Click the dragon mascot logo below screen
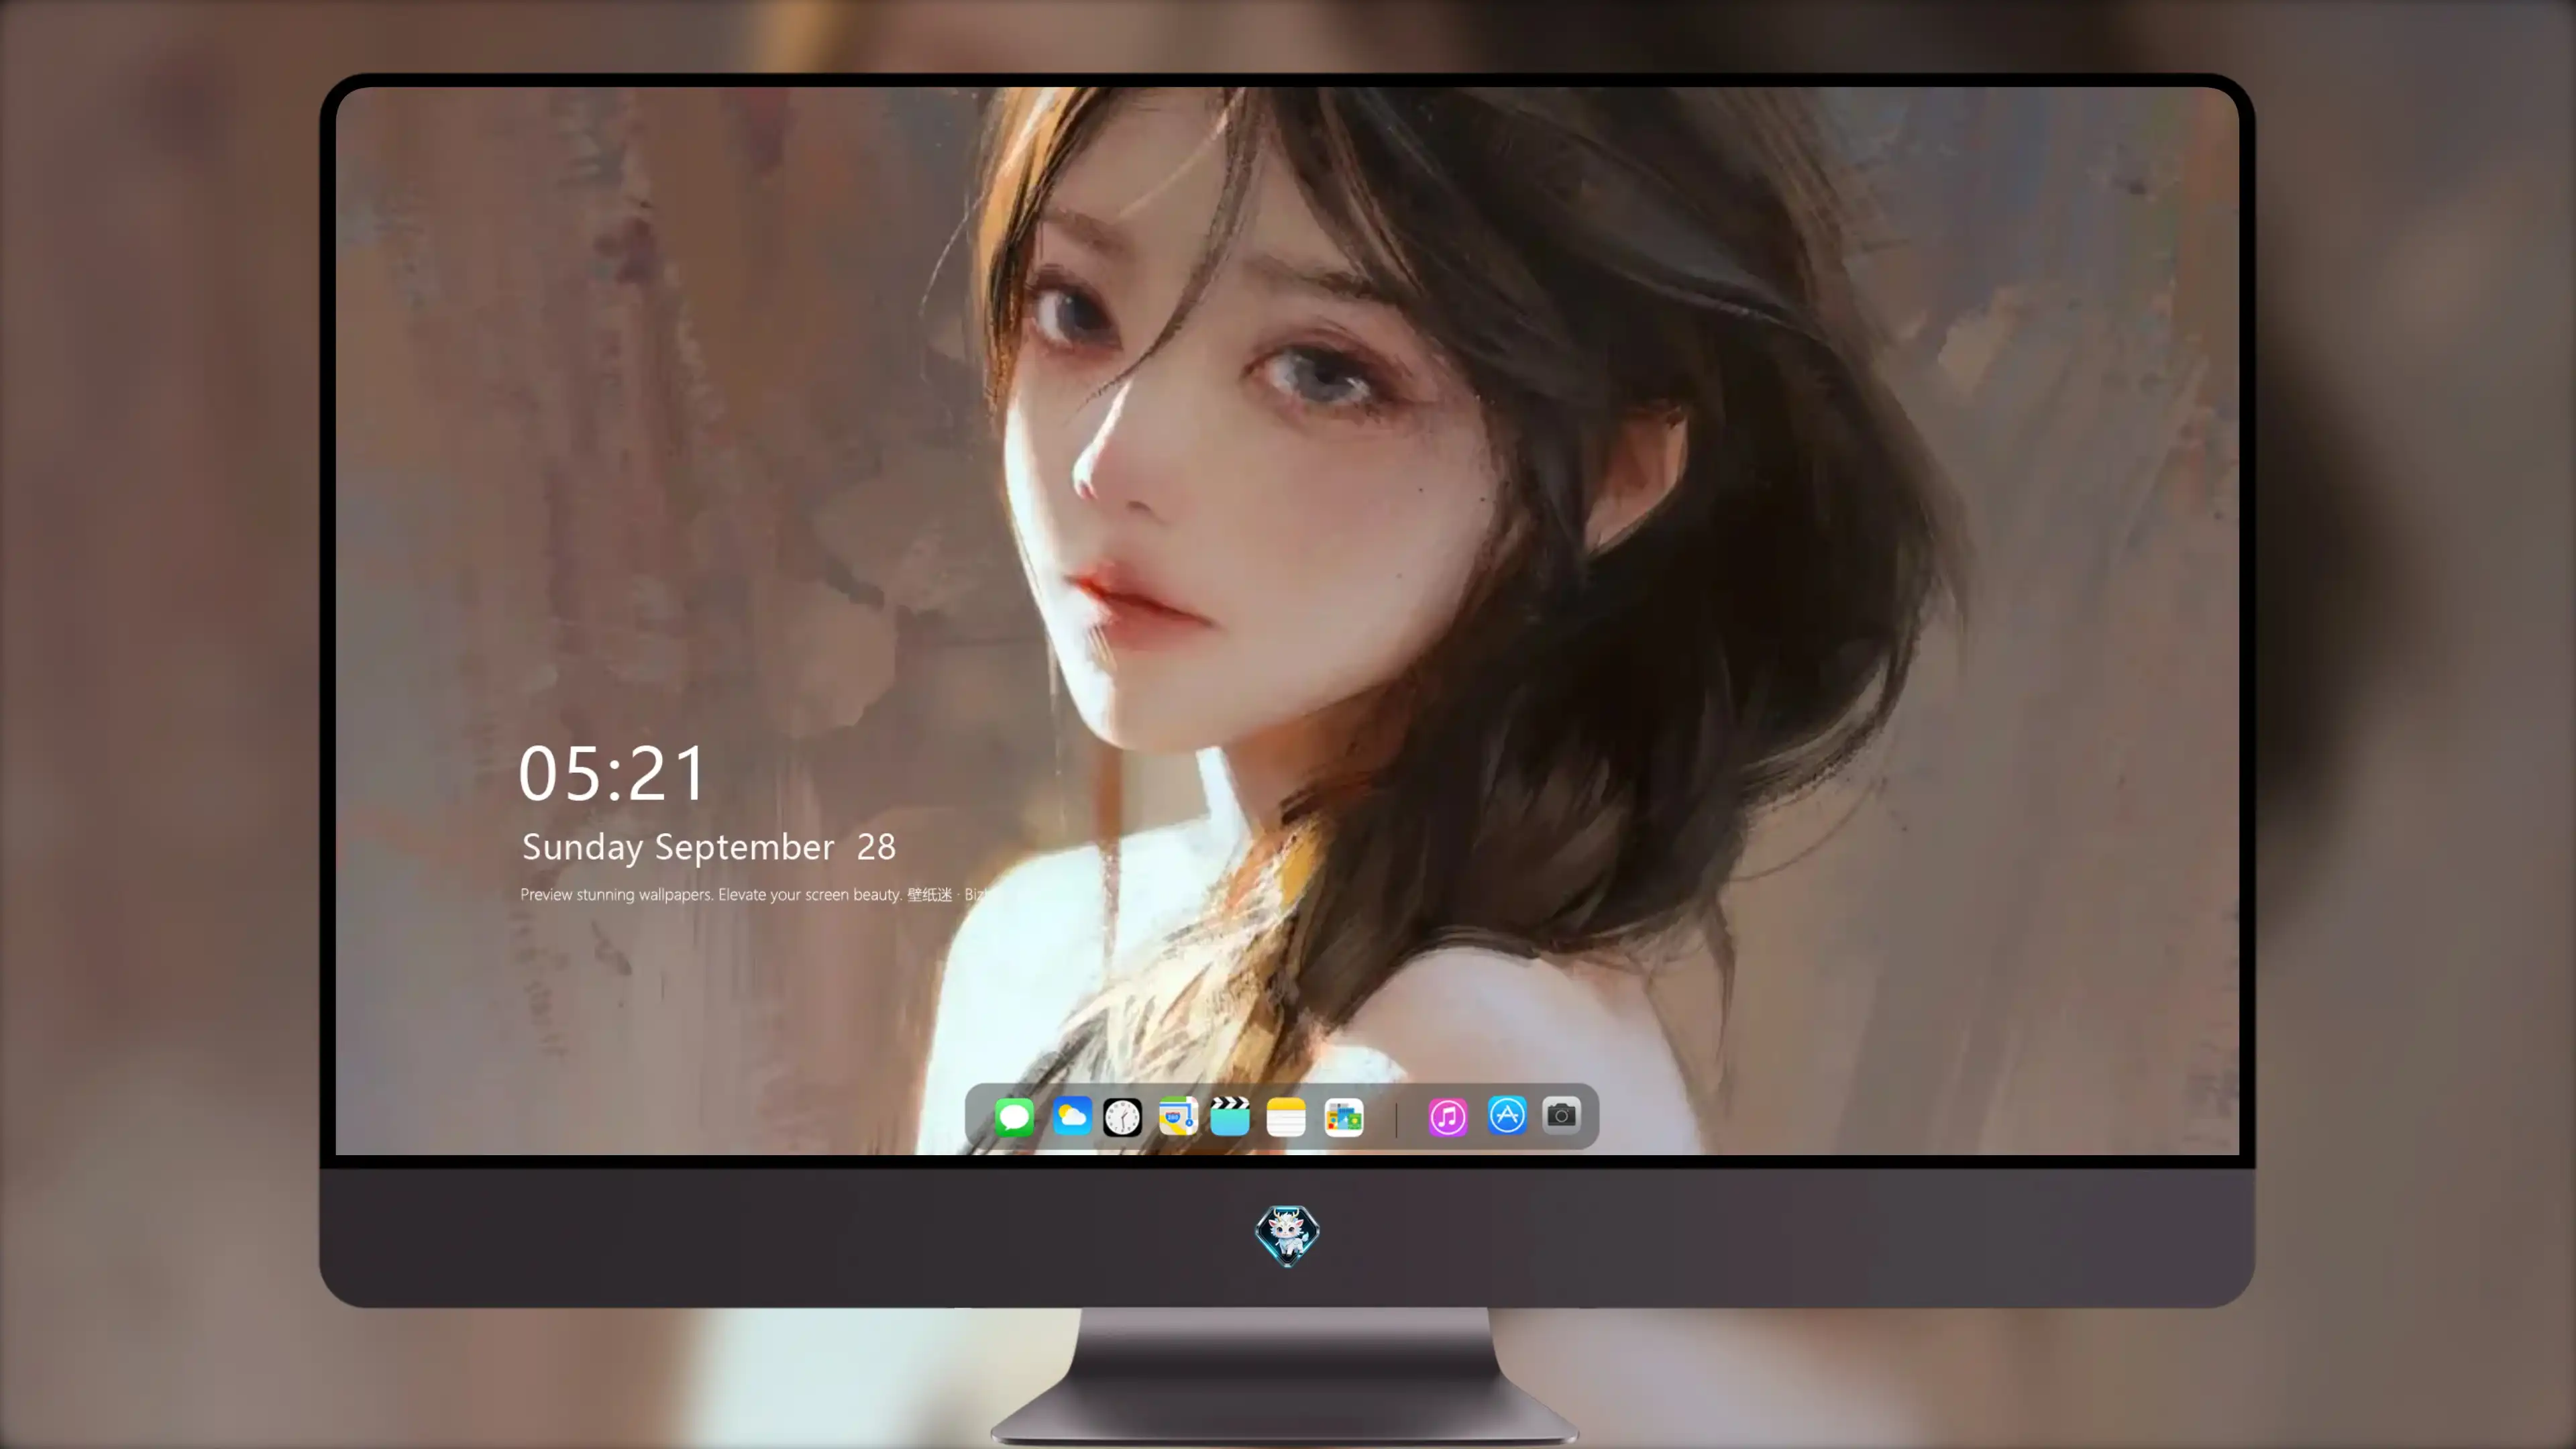This screenshot has width=2576, height=1449. (1287, 1236)
